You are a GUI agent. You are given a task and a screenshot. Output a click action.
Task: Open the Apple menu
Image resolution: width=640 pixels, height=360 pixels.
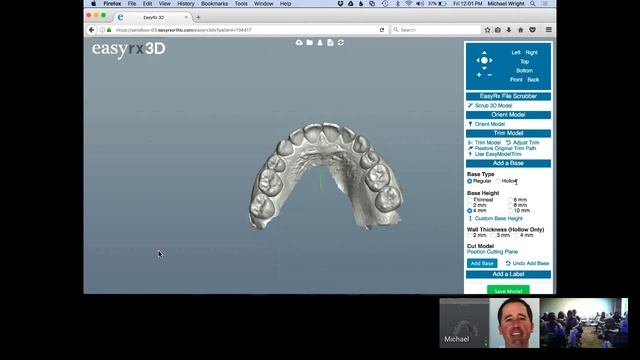coord(93,3)
